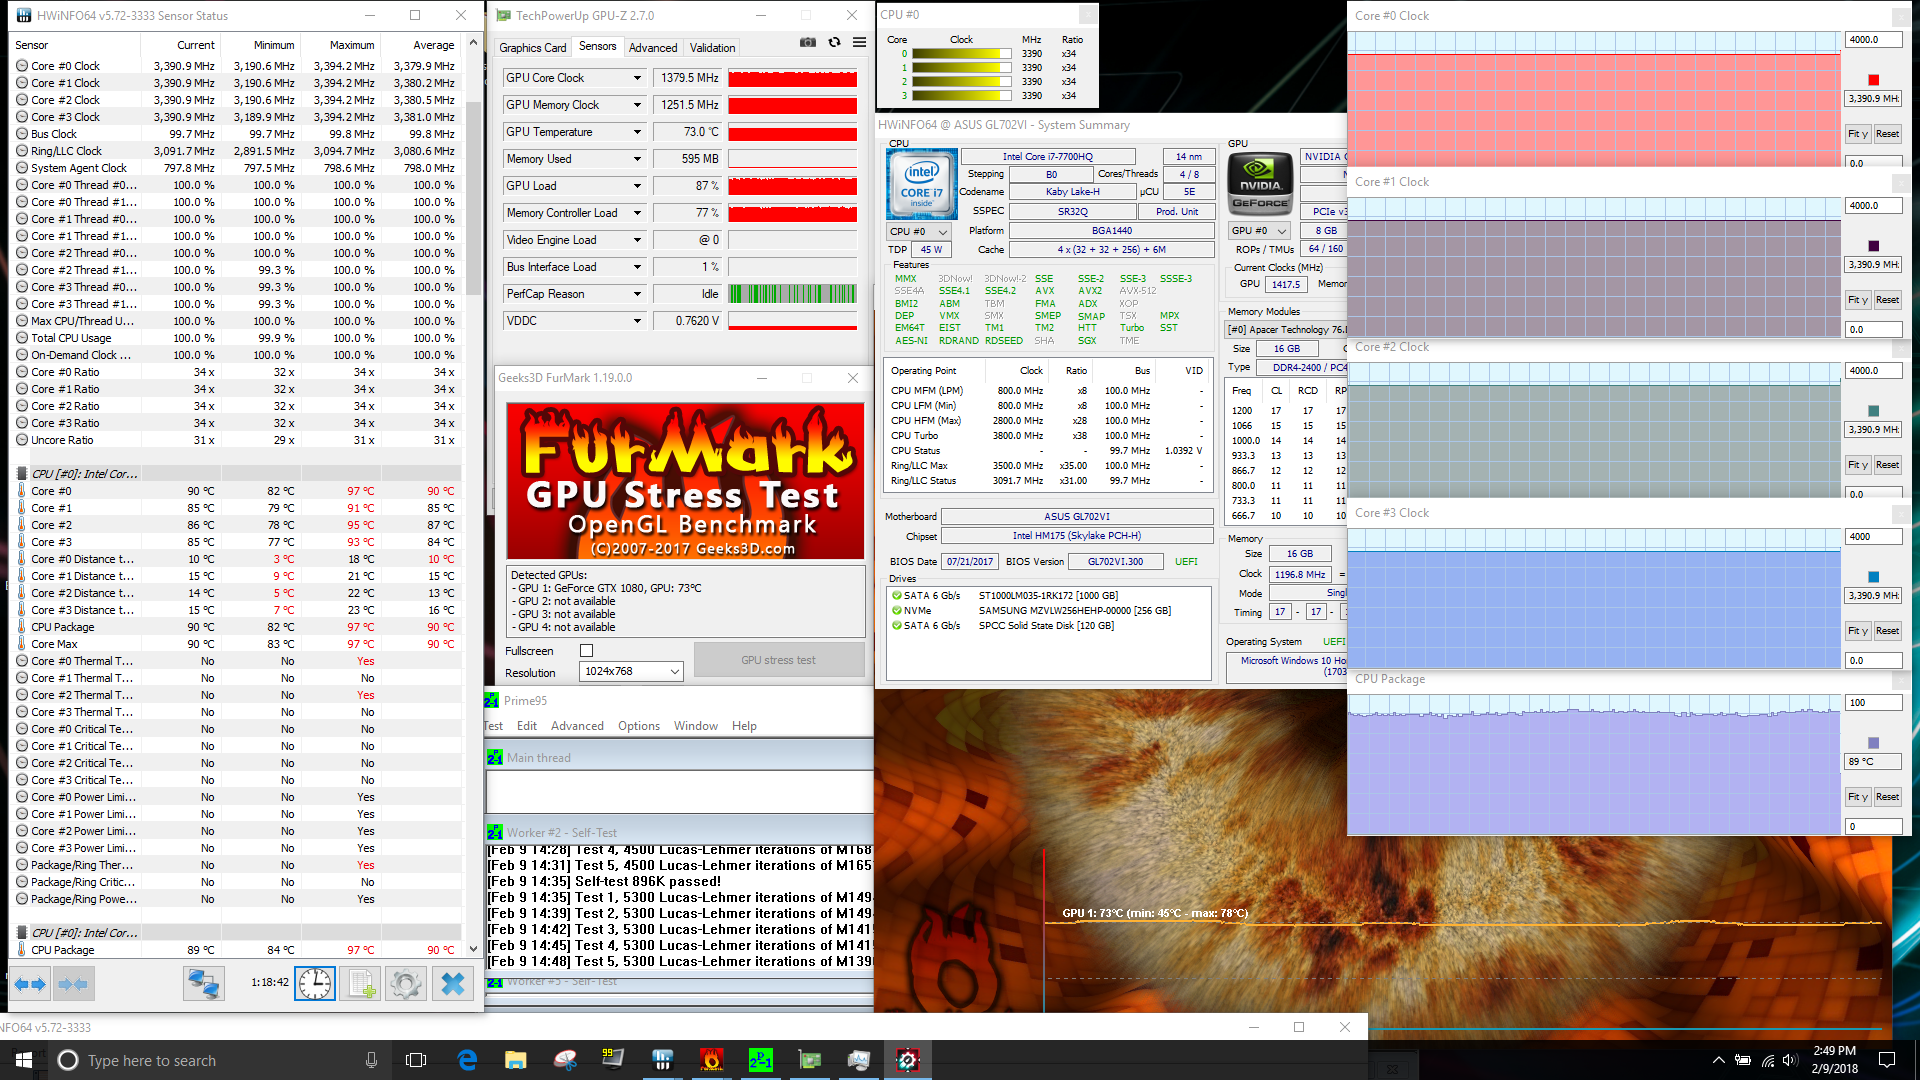Open GPU-Z hamburger menu icon

[x=859, y=43]
